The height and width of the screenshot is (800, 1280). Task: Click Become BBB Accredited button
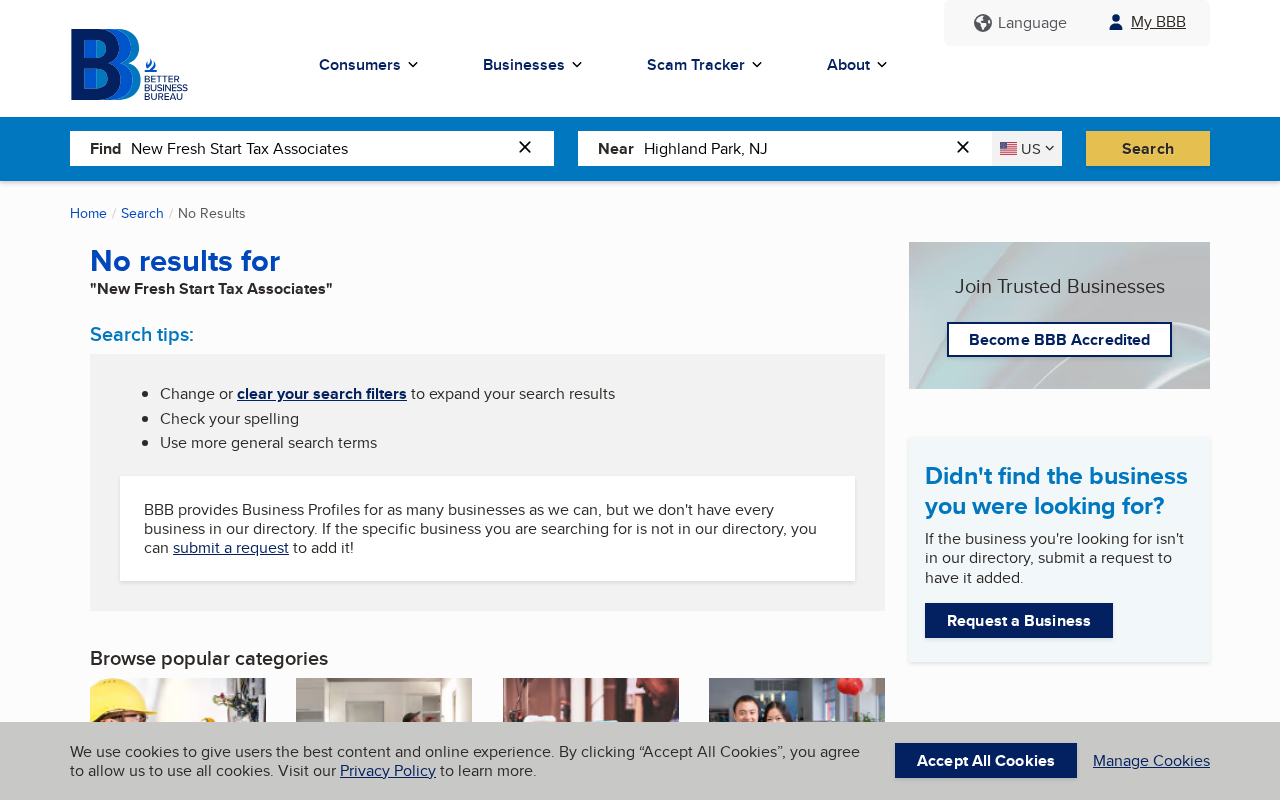coord(1059,340)
